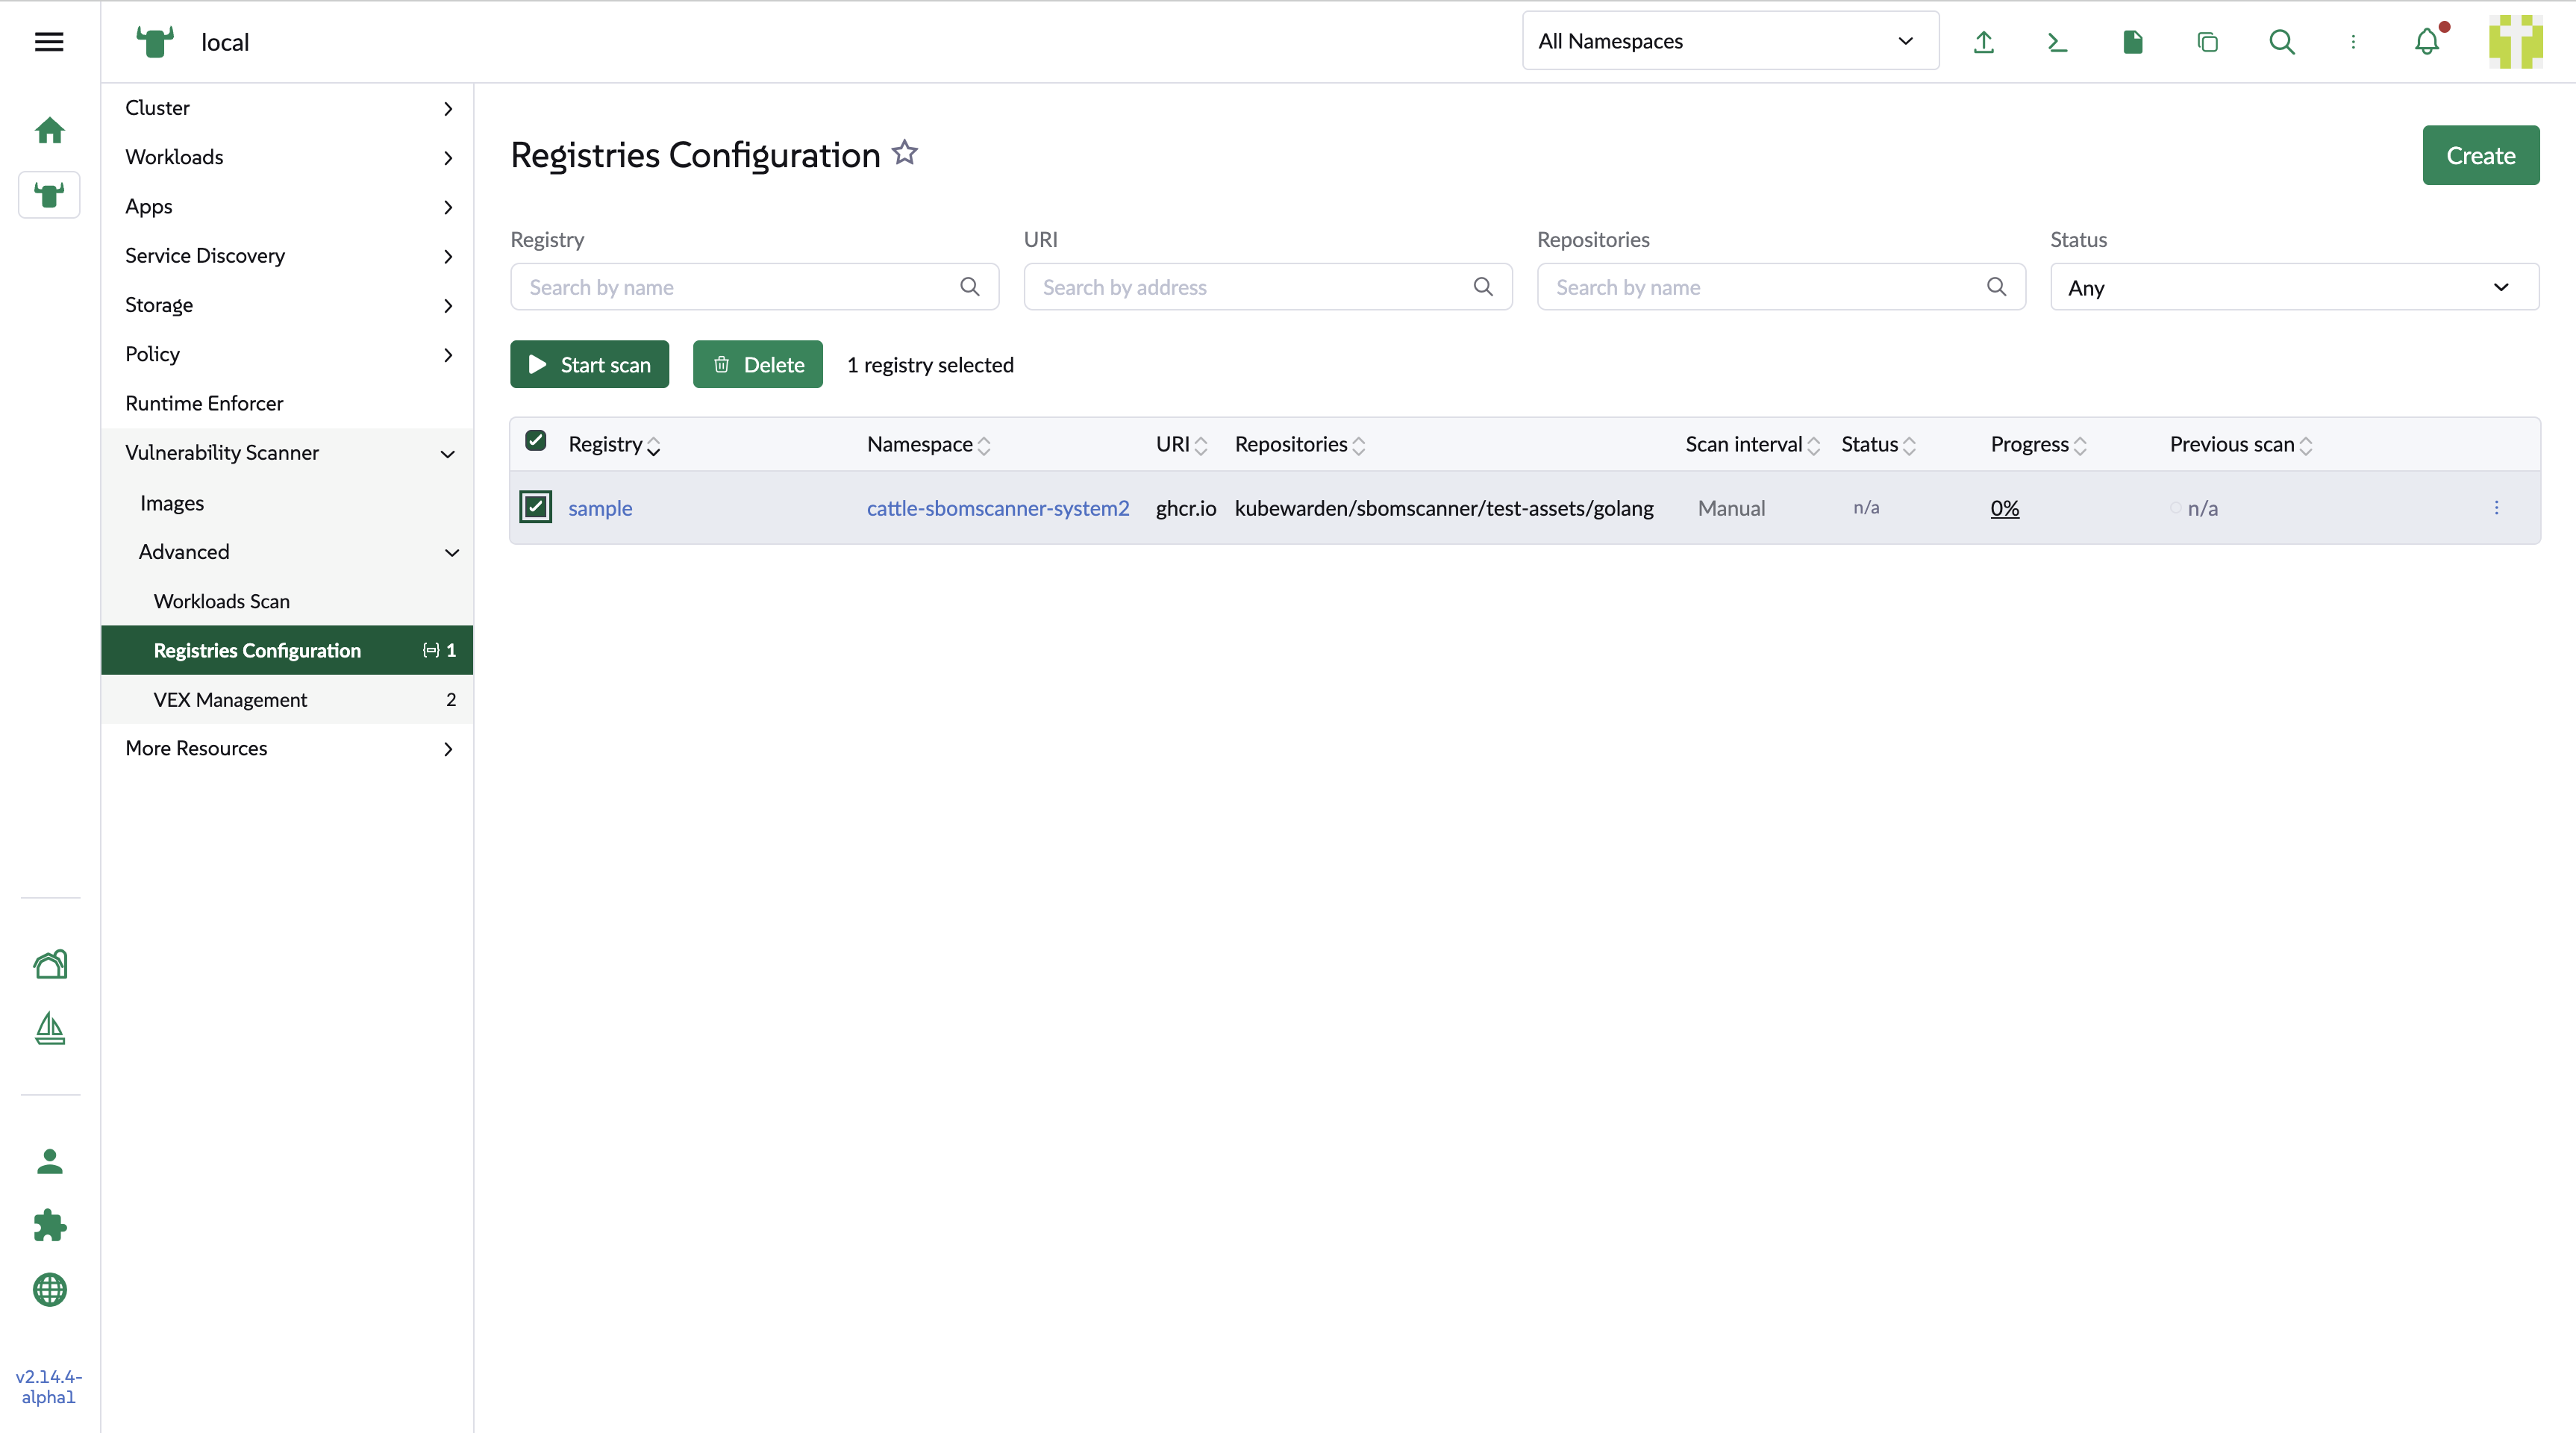Click the Delete button
The image size is (2576, 1433).
pyautogui.click(x=757, y=364)
